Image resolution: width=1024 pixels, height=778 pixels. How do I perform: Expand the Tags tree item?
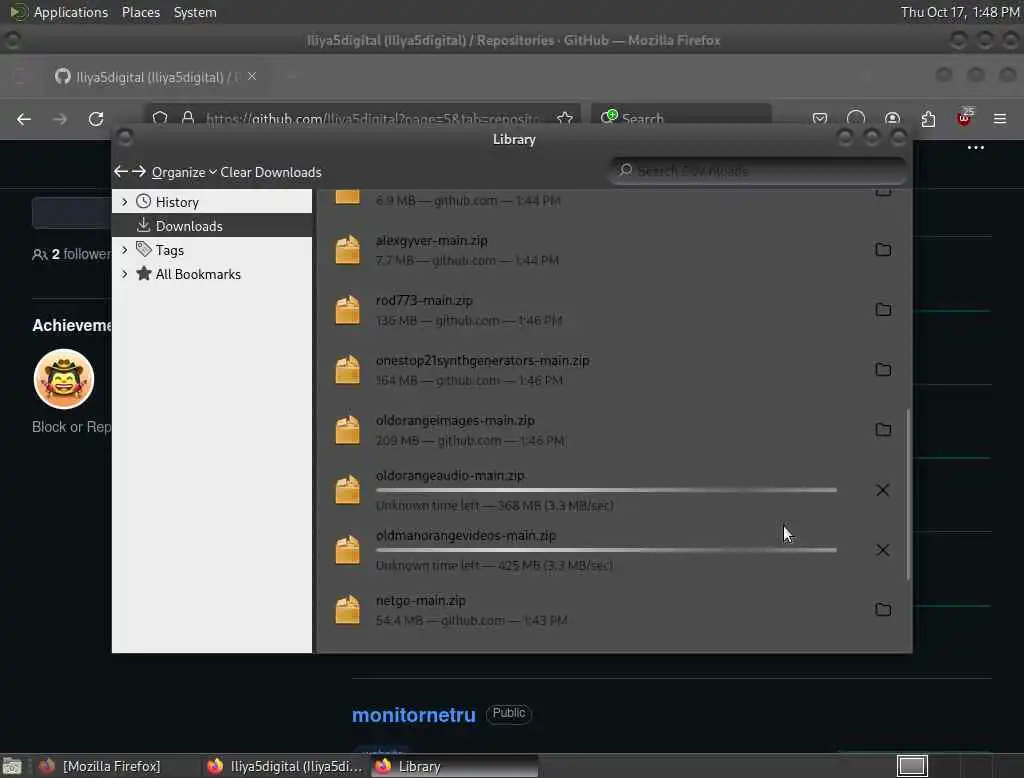click(x=125, y=250)
